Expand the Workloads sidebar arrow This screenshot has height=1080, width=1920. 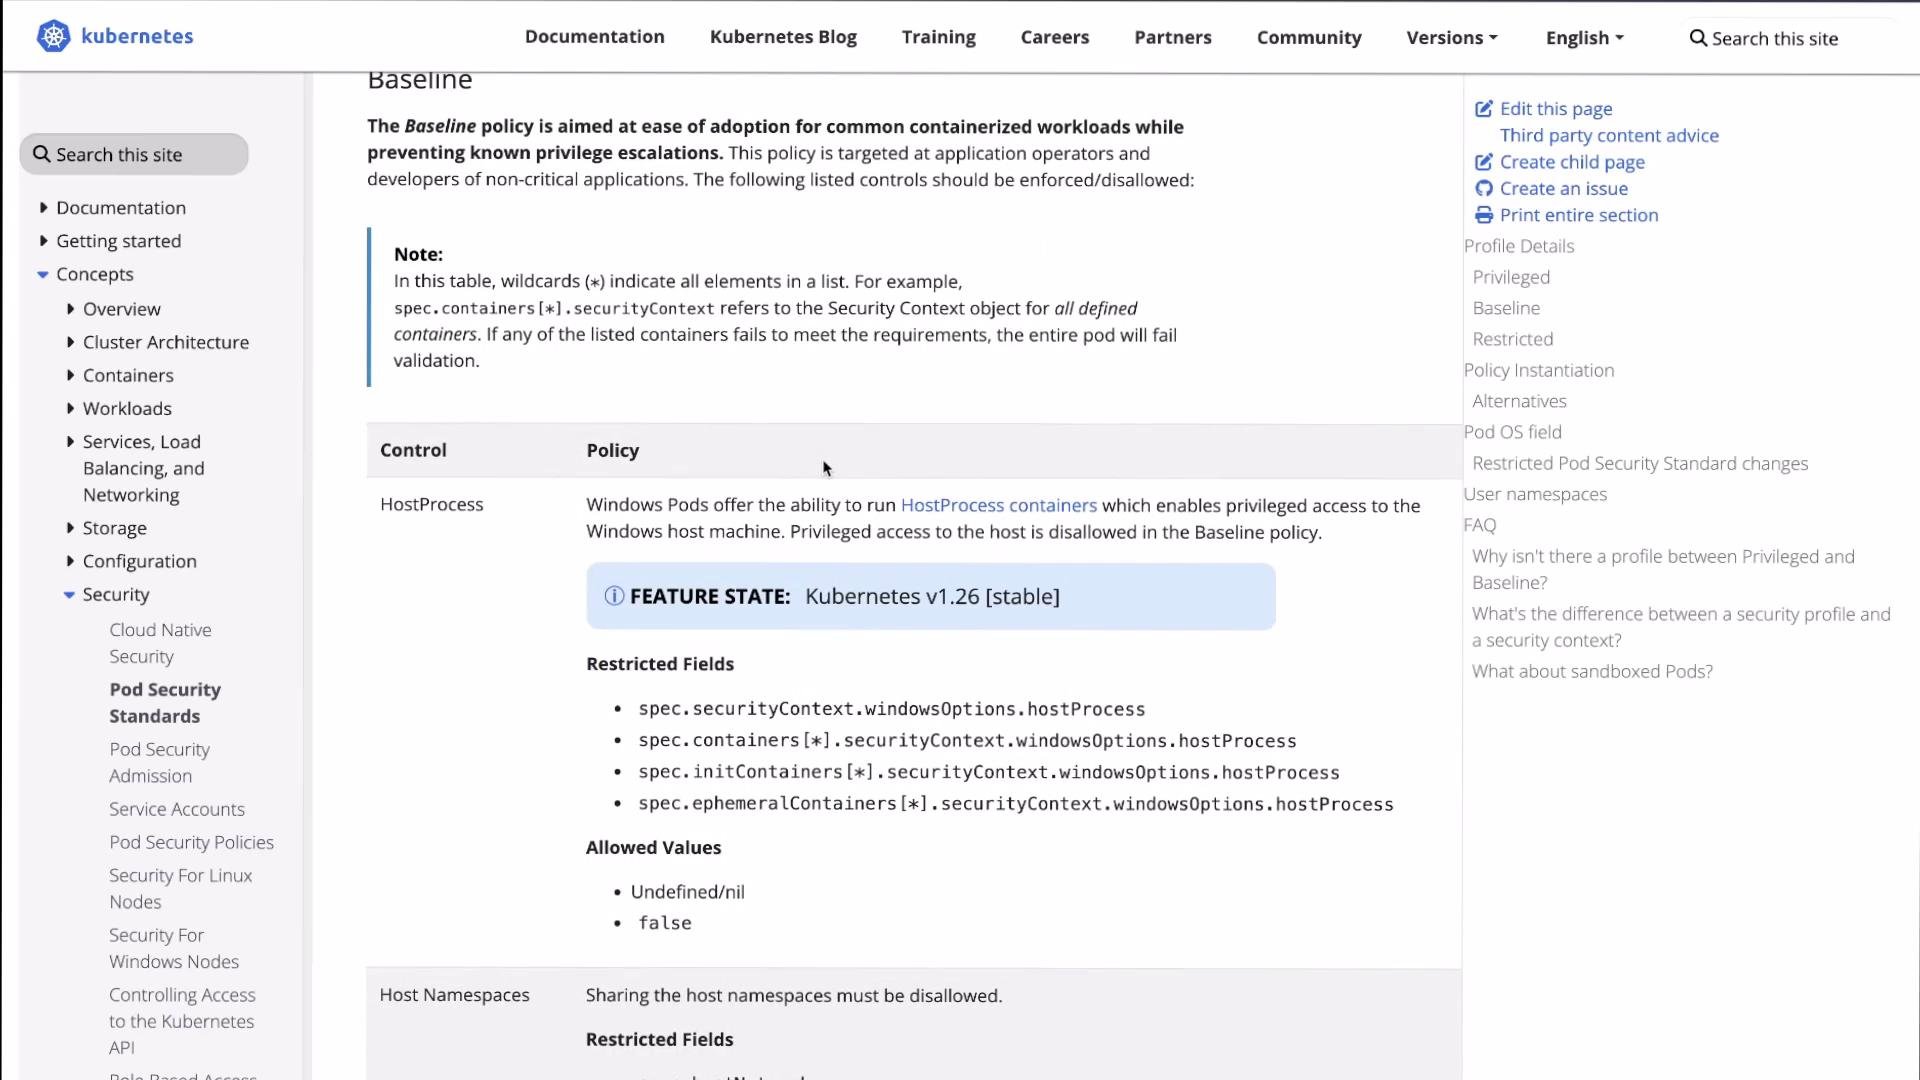tap(70, 408)
